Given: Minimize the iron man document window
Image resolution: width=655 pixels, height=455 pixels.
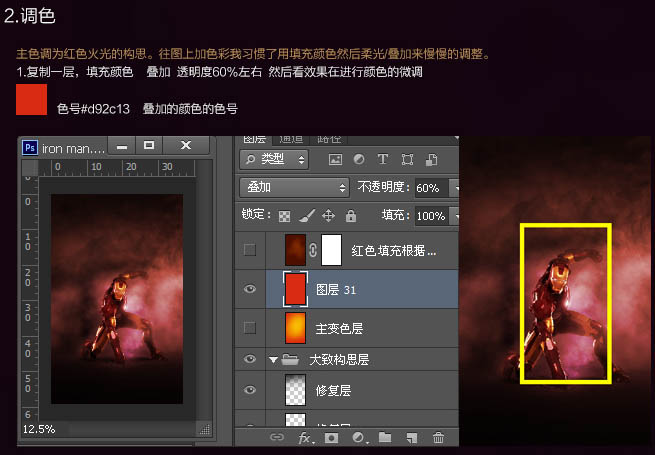Looking at the screenshot, I should point(122,146).
